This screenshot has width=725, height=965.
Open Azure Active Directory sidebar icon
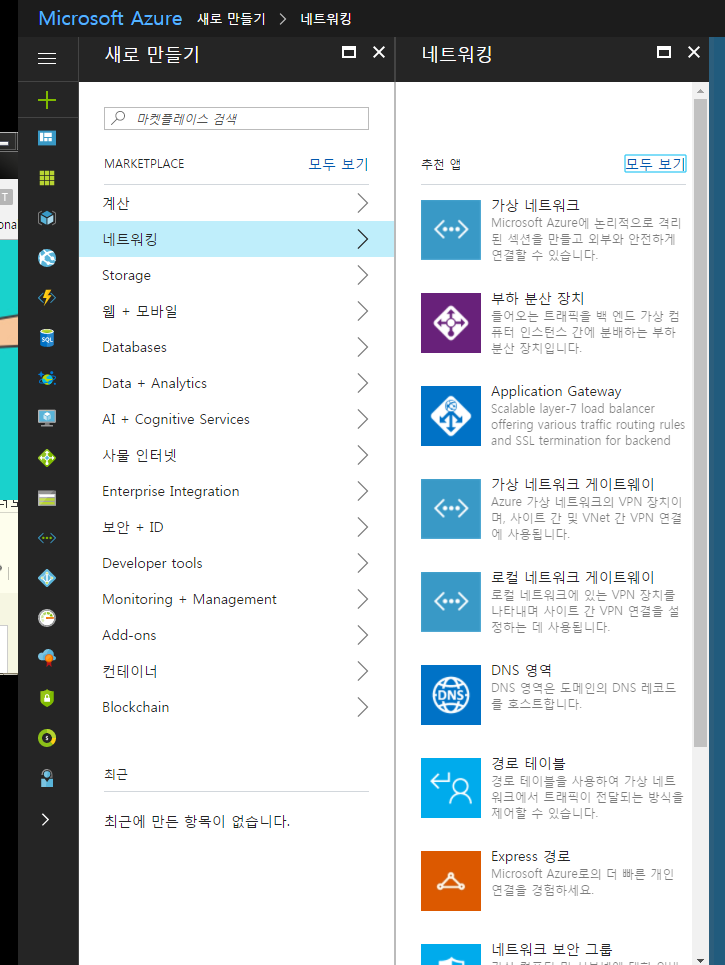click(x=47, y=578)
